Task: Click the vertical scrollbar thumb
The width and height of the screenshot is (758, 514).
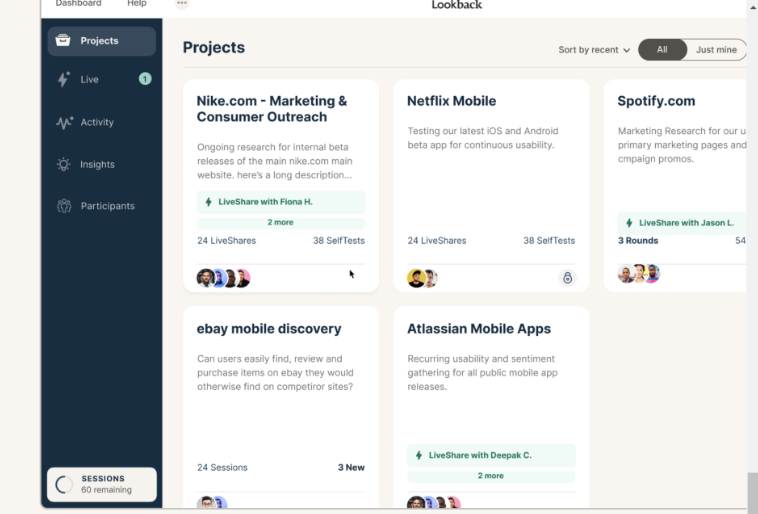Action: pos(752,492)
